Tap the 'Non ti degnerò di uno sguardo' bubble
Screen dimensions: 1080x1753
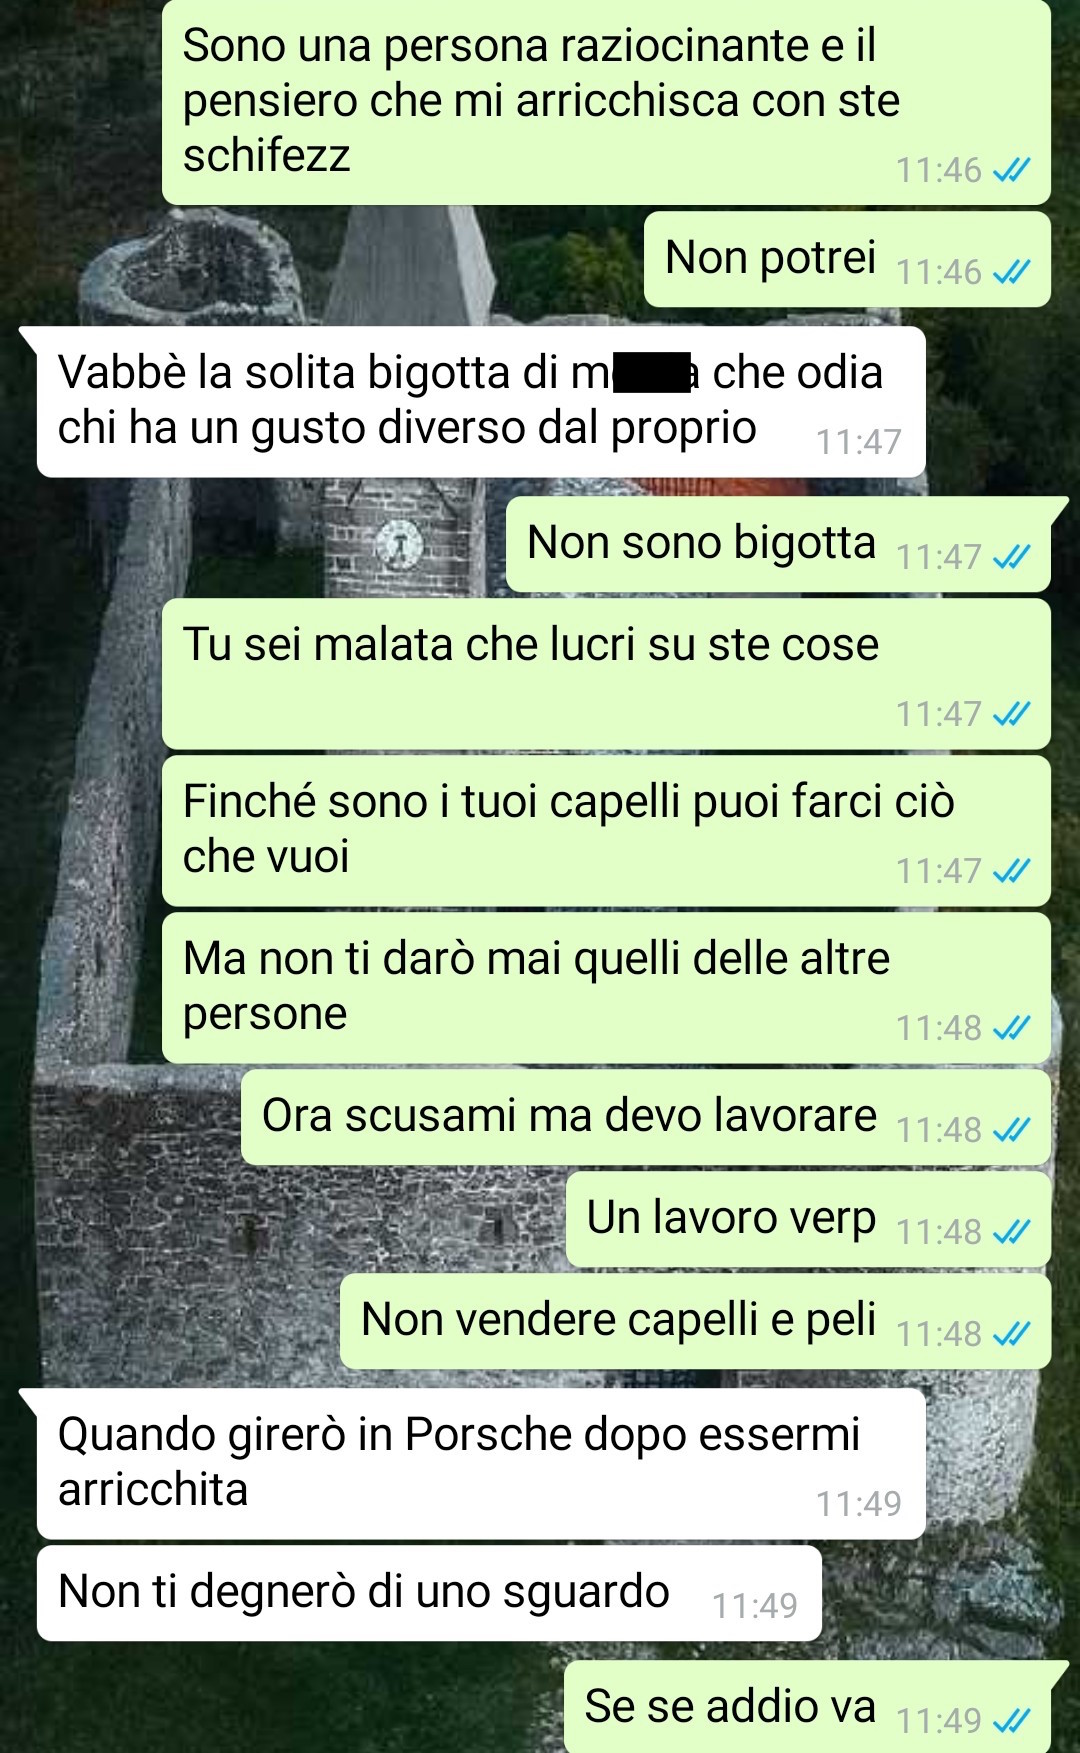coord(429,1593)
